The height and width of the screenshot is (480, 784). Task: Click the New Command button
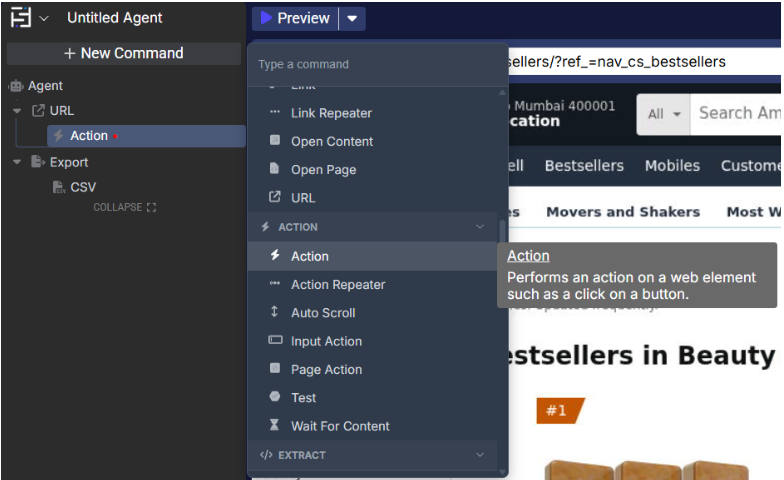point(123,53)
